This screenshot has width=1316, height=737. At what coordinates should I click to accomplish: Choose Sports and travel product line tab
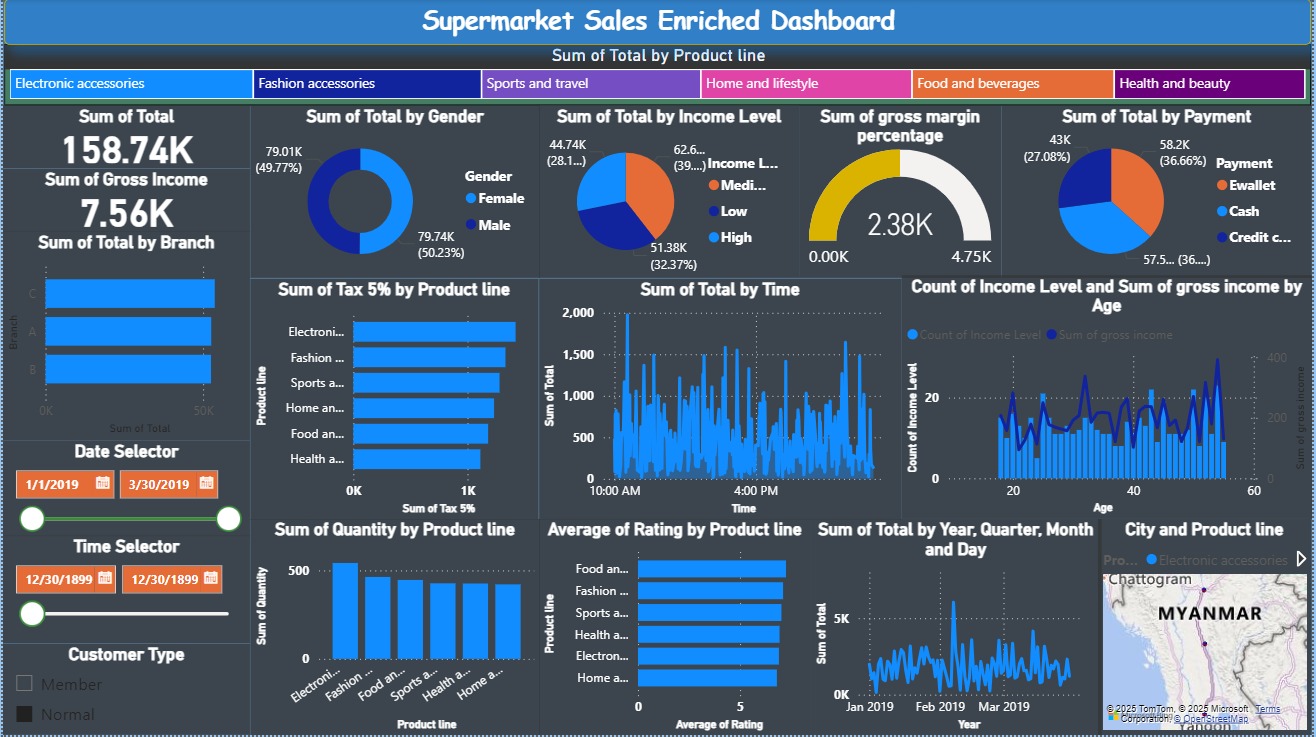pos(590,84)
